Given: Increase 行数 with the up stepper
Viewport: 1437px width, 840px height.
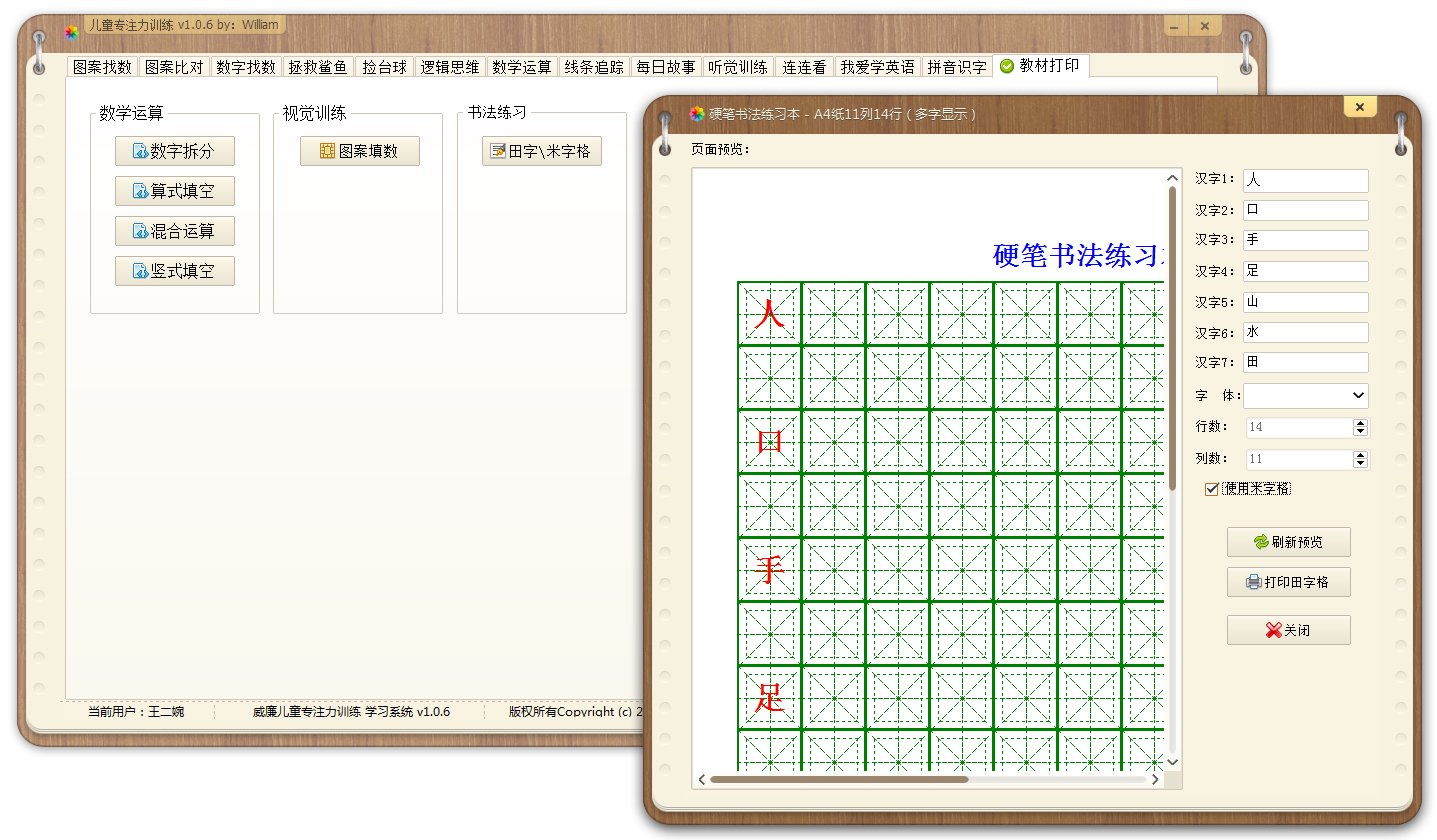Looking at the screenshot, I should pyautogui.click(x=1361, y=422).
